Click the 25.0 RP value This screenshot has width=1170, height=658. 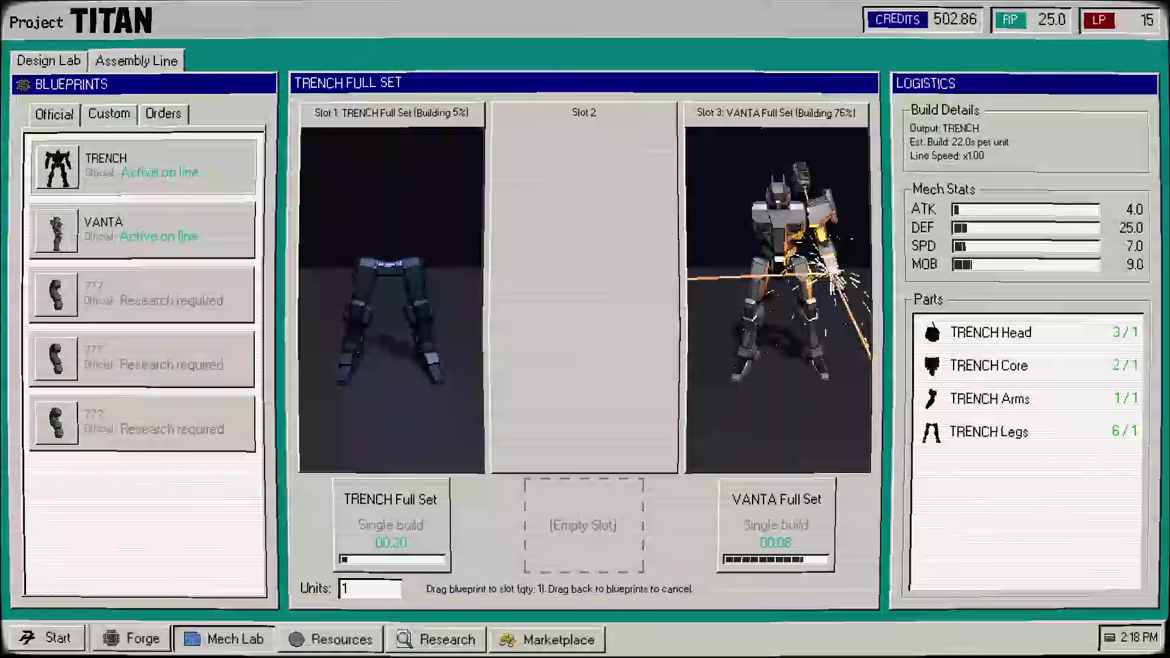1051,20
